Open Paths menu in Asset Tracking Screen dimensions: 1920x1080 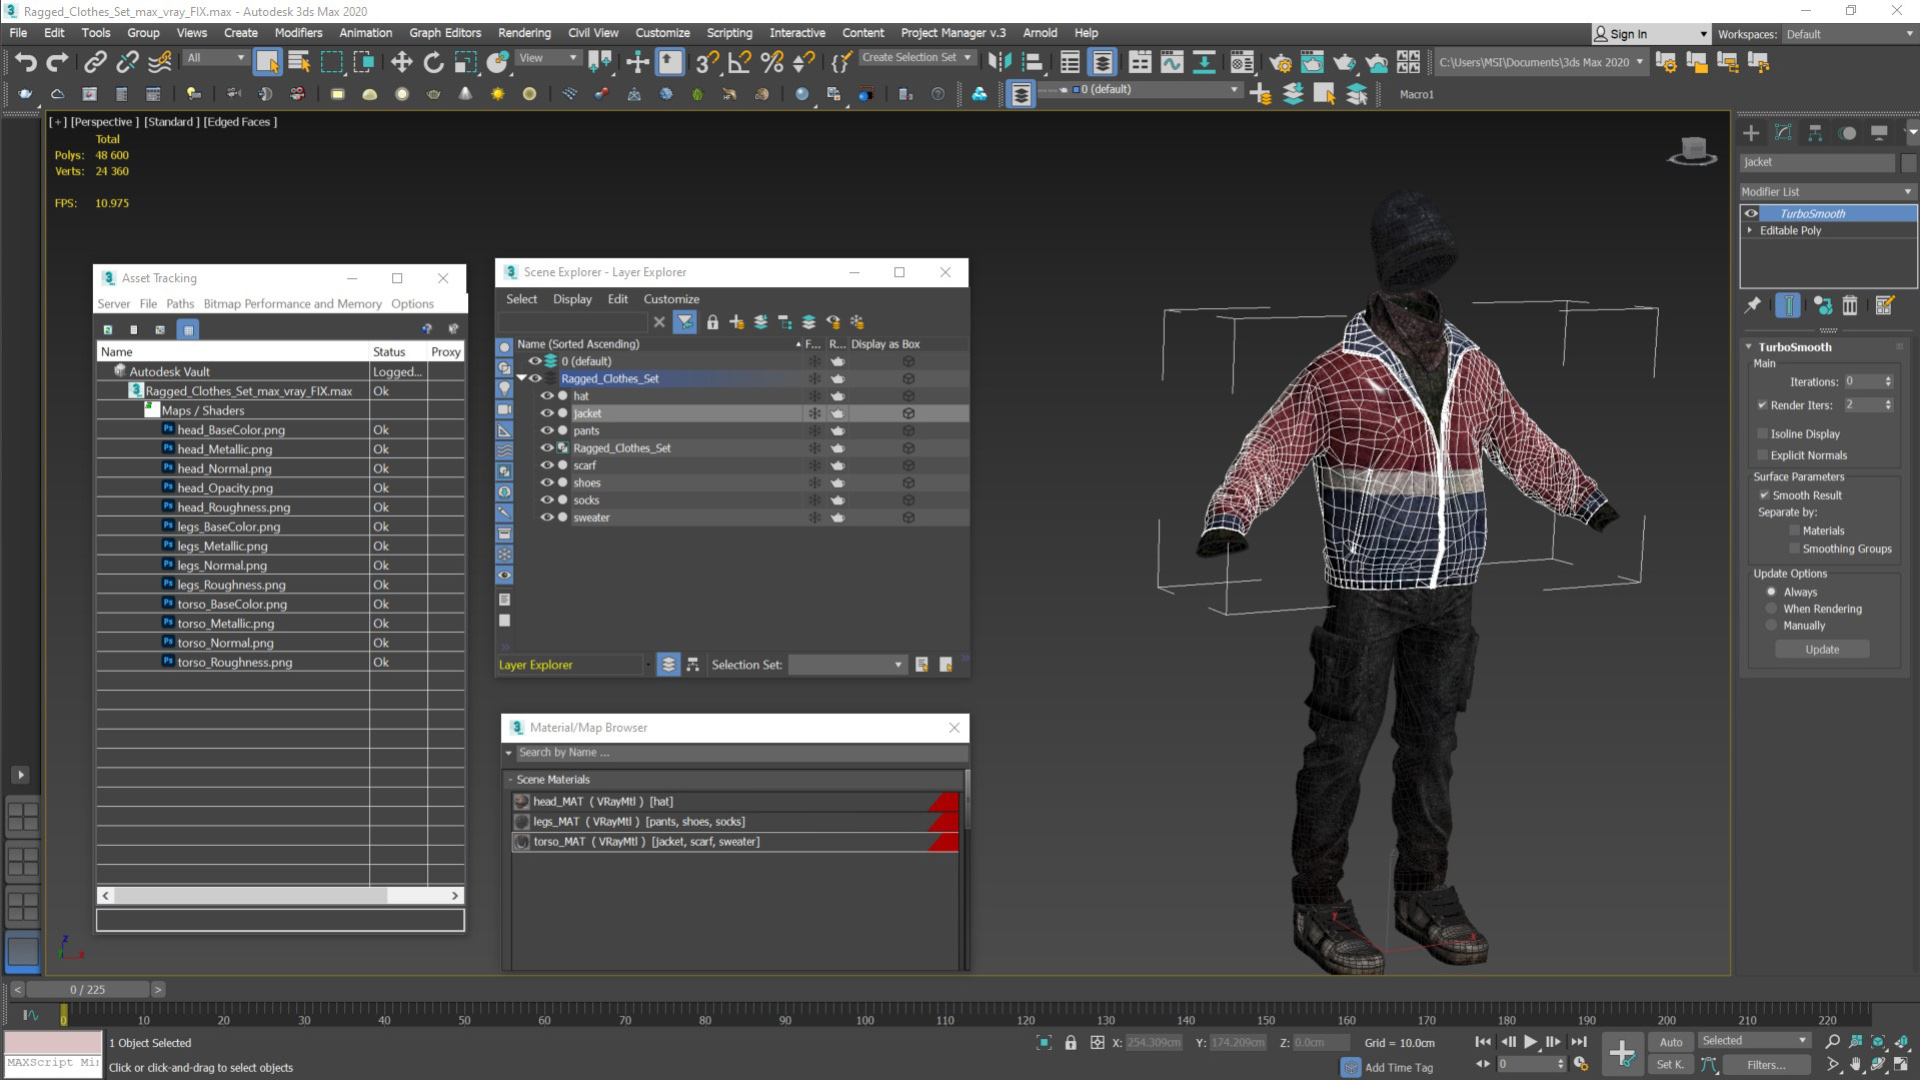point(180,304)
